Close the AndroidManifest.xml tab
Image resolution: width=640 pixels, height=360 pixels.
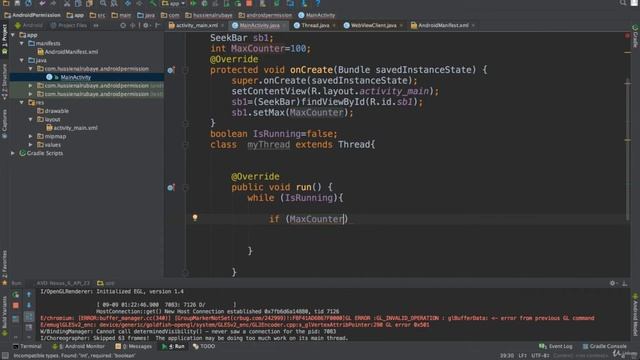(473, 25)
